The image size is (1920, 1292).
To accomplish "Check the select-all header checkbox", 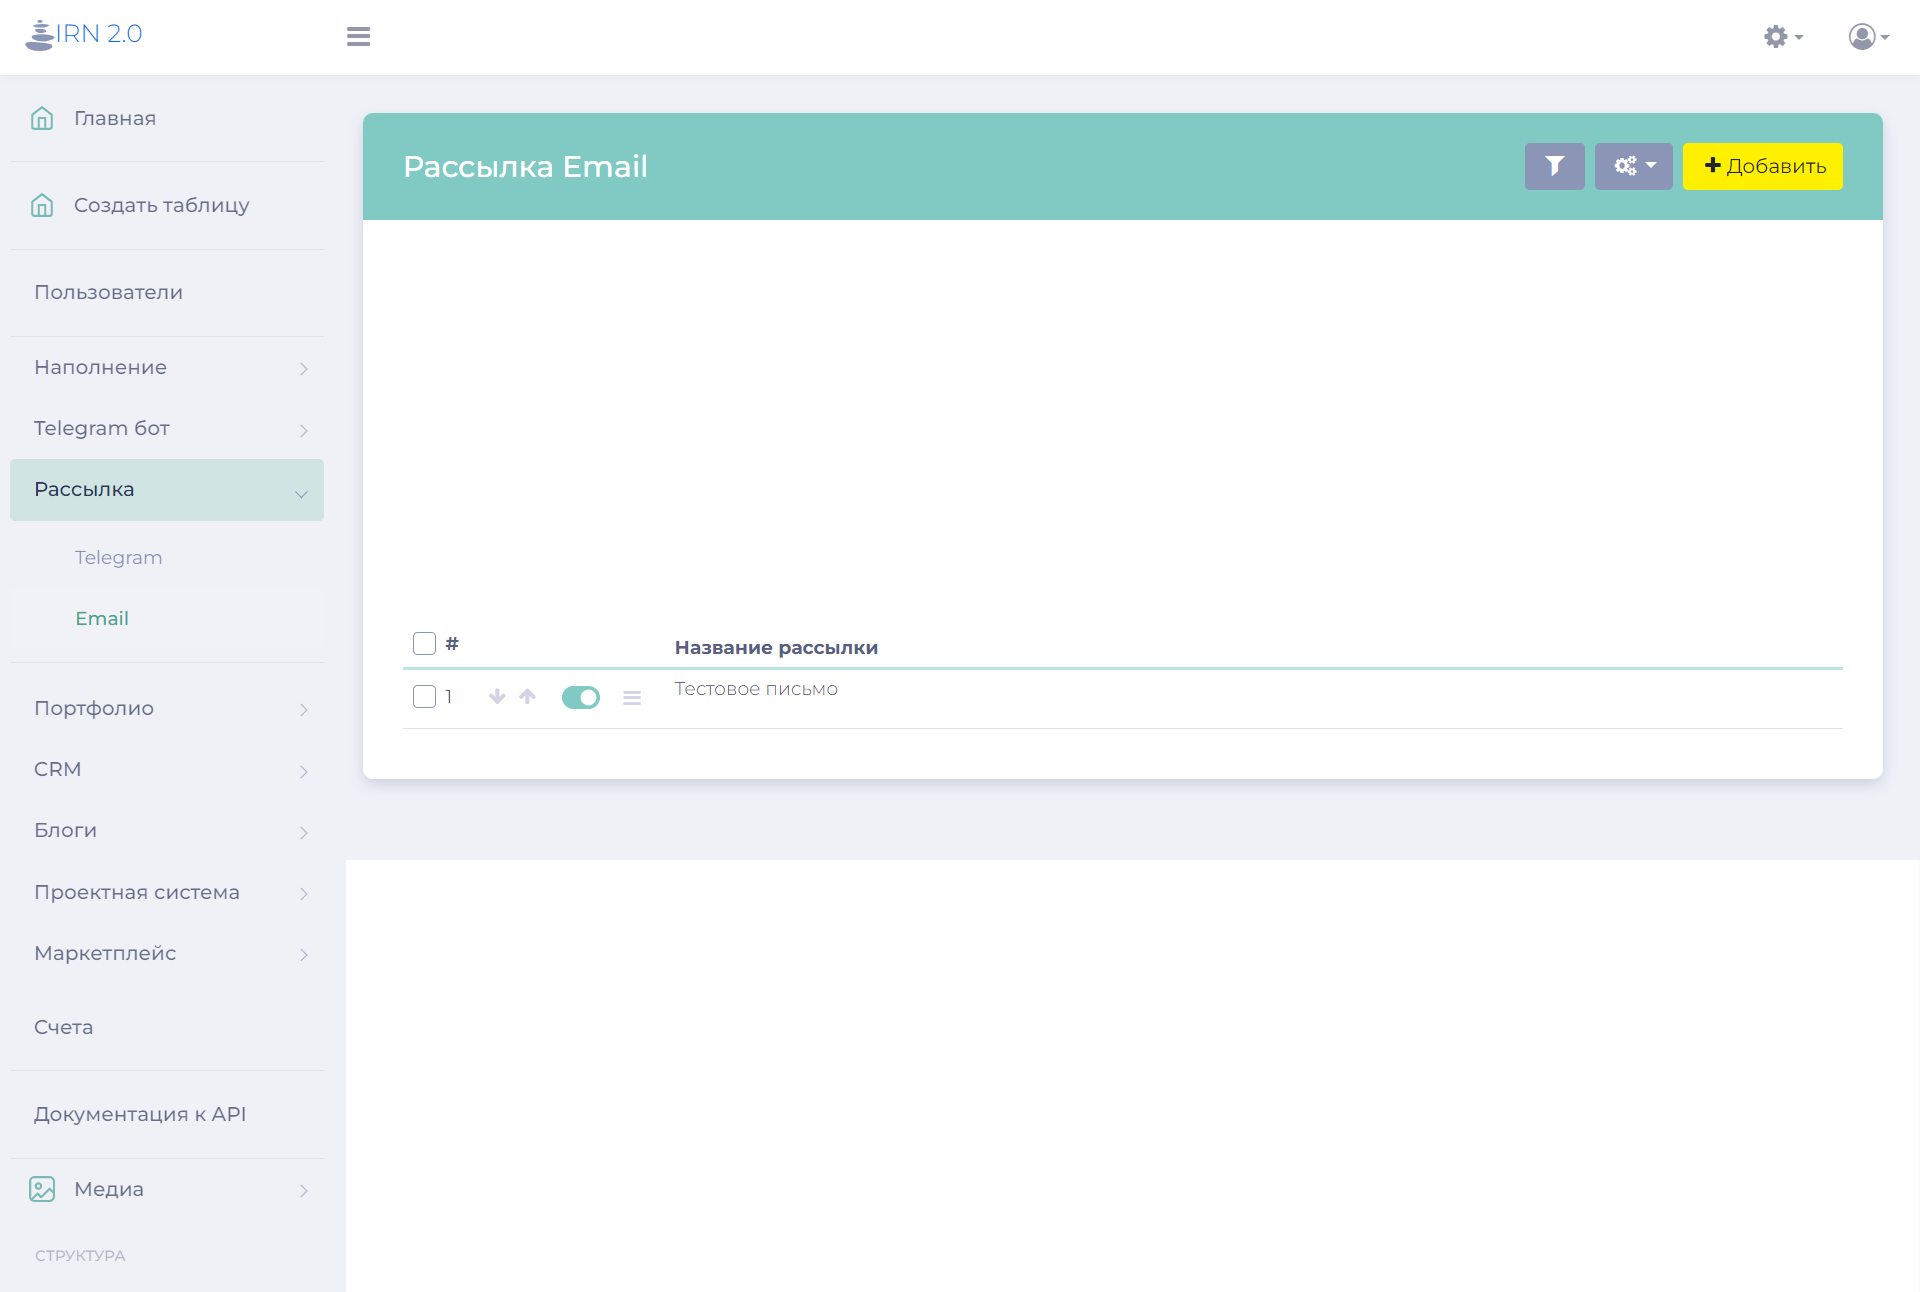I will 424,643.
